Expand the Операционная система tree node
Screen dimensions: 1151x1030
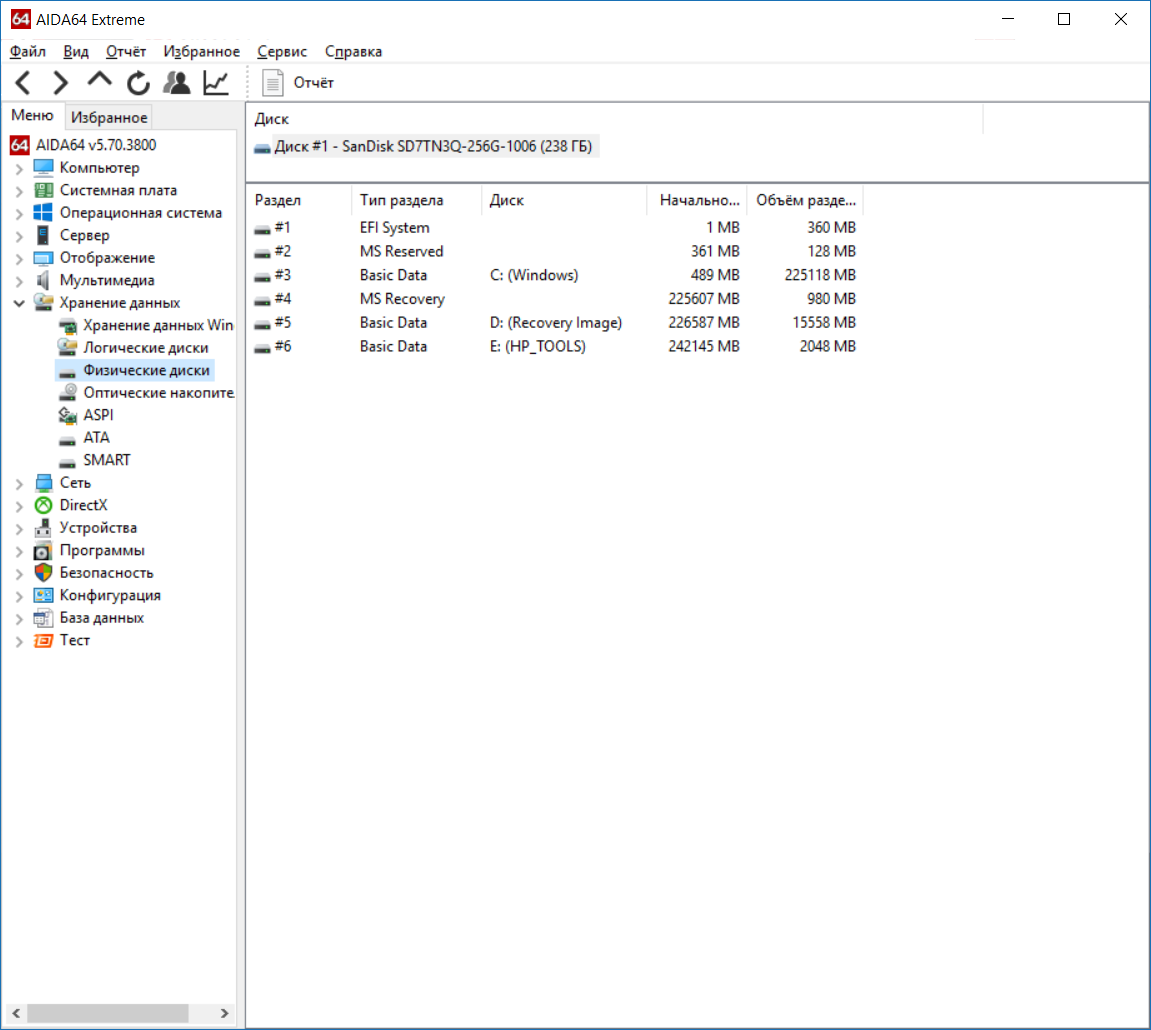pos(19,213)
